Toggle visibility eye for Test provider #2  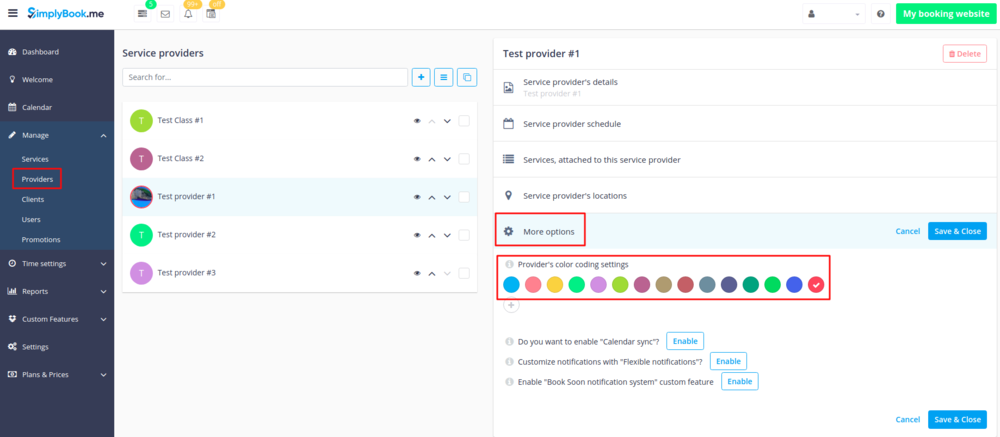pyautogui.click(x=417, y=235)
